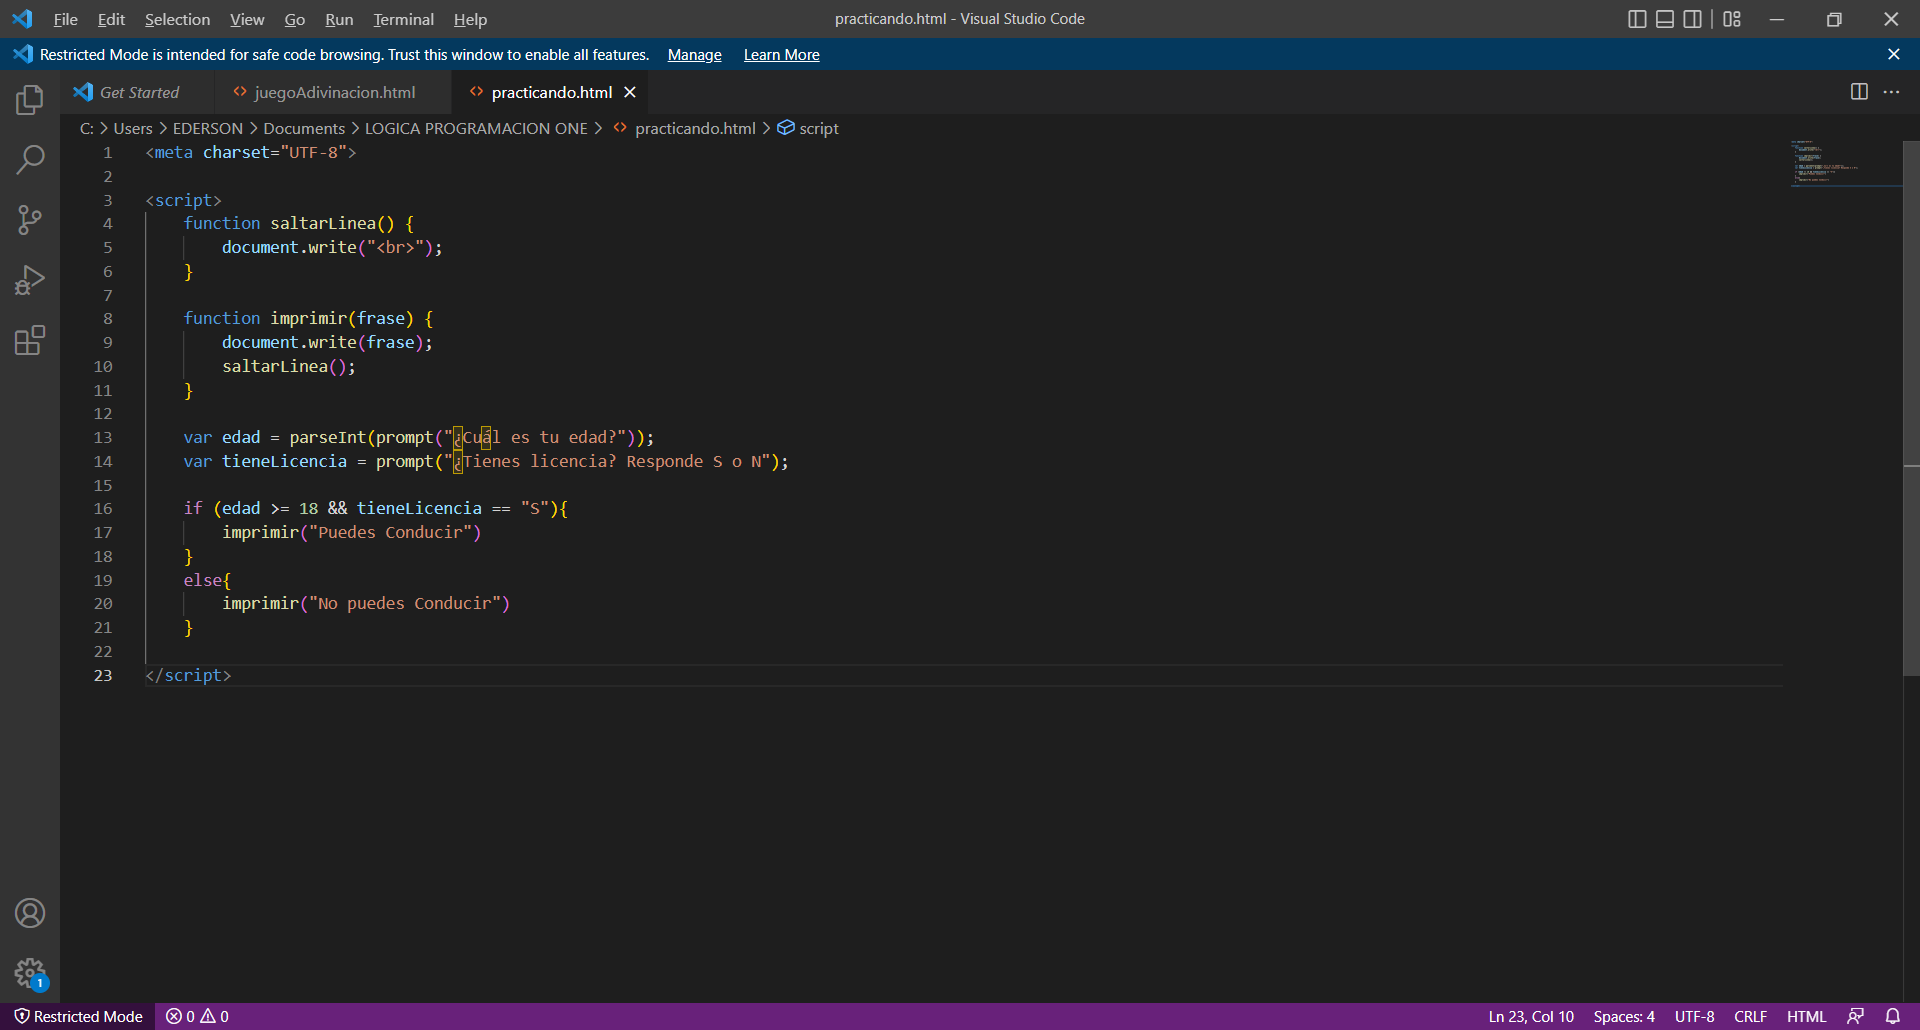
Task: Open the Explorer view in activity bar
Action: (x=30, y=100)
